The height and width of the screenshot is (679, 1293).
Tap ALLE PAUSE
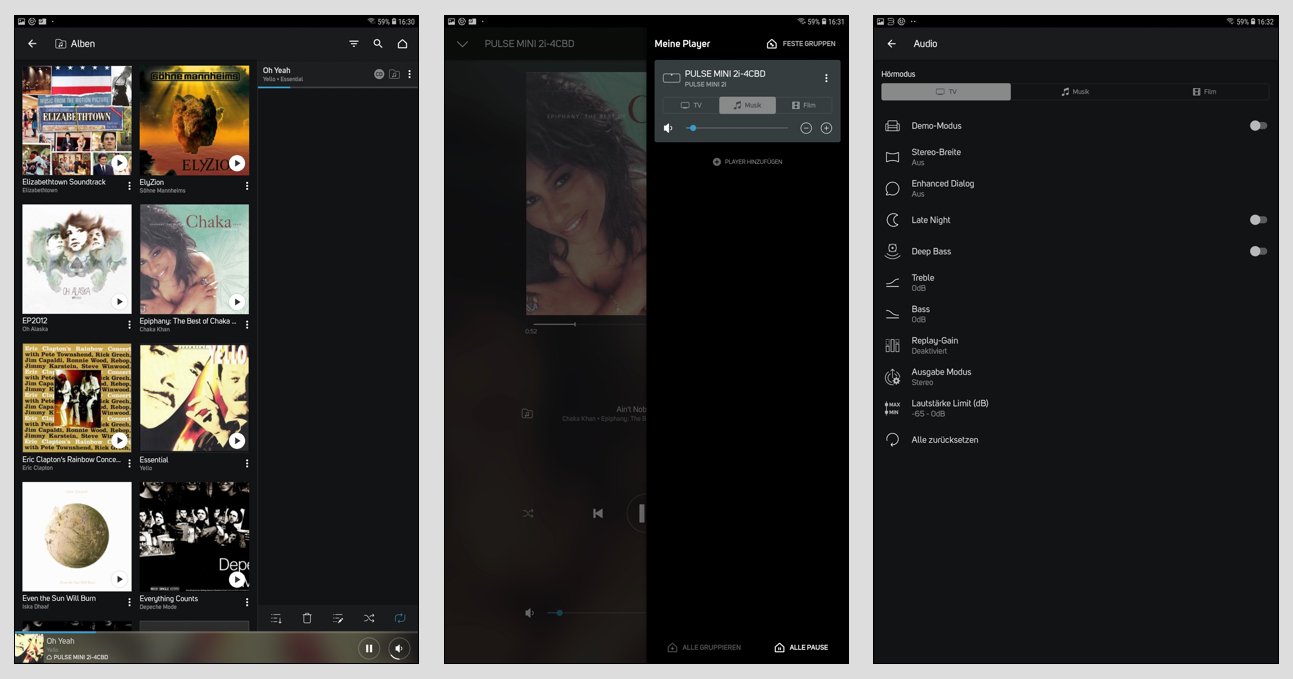(x=801, y=648)
